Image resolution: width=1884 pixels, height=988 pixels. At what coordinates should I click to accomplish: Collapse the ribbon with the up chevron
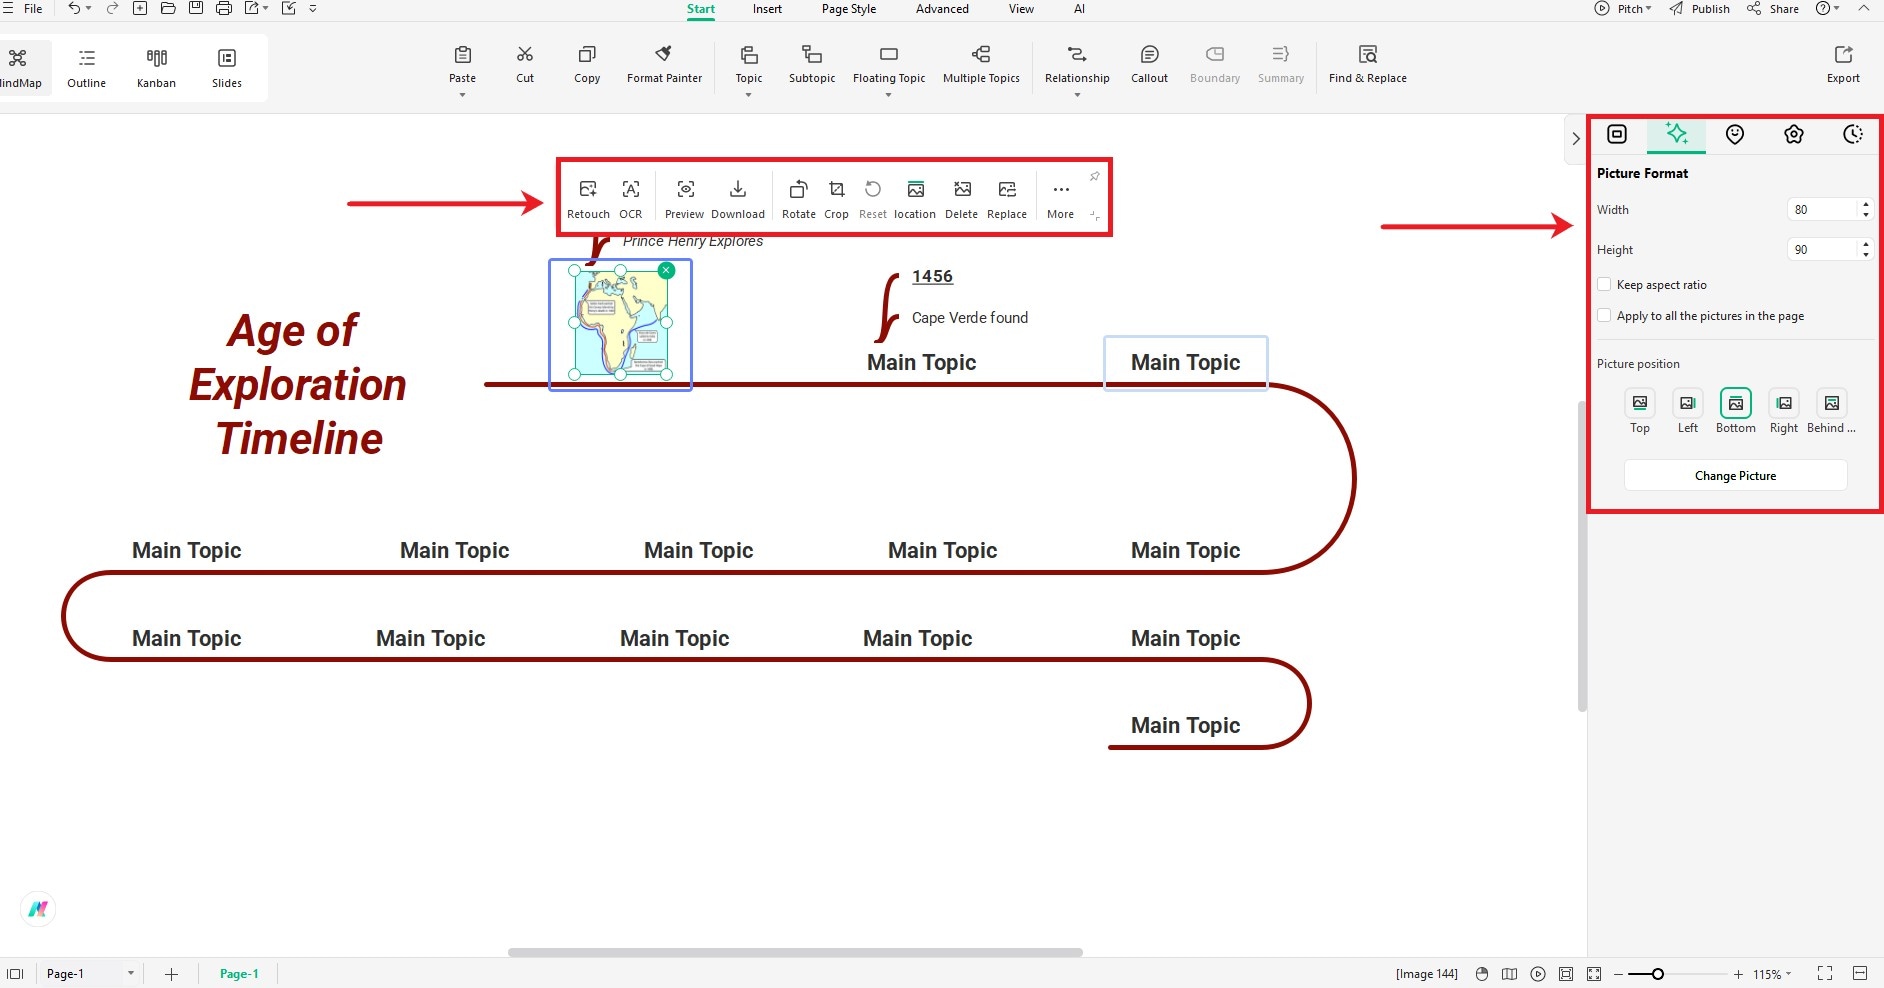coord(1864,8)
